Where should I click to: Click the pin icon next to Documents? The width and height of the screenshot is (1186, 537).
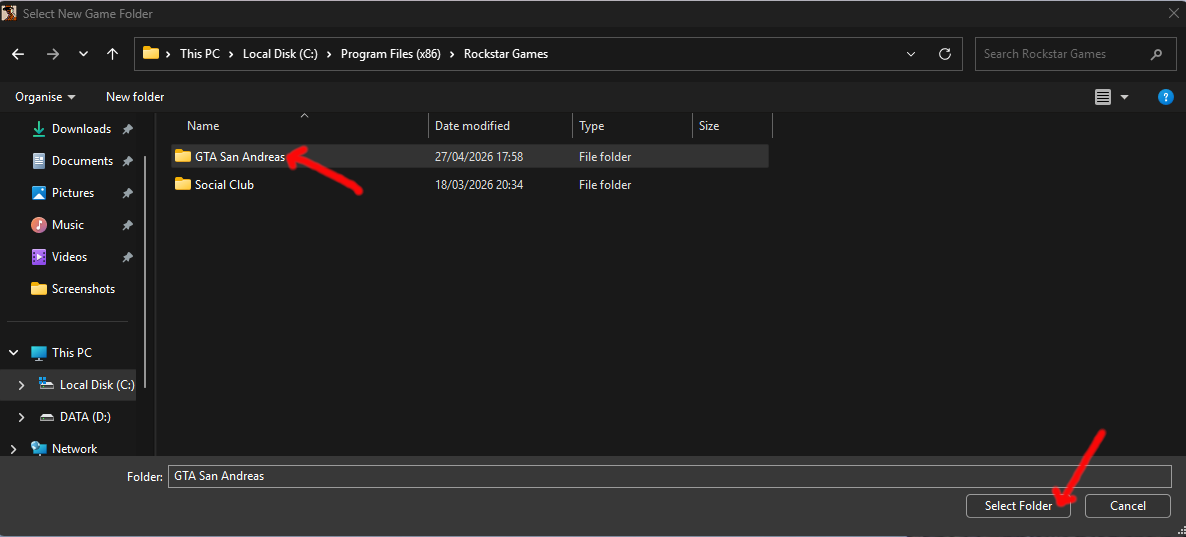coord(128,161)
